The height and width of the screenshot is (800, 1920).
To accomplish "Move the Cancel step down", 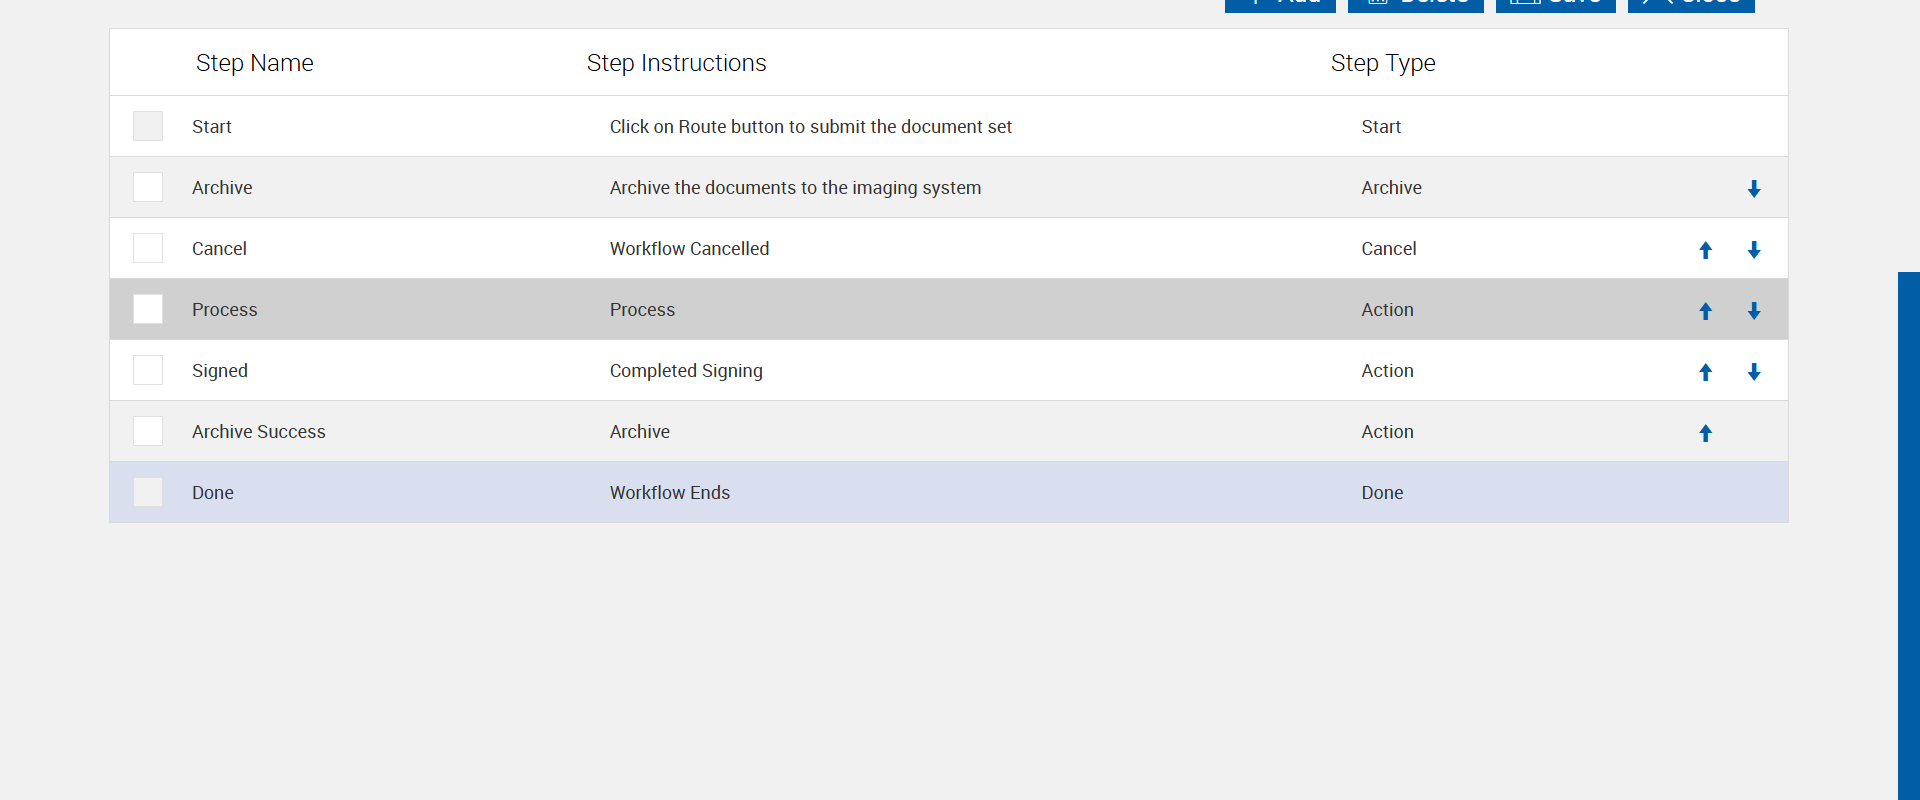I will coord(1754,250).
